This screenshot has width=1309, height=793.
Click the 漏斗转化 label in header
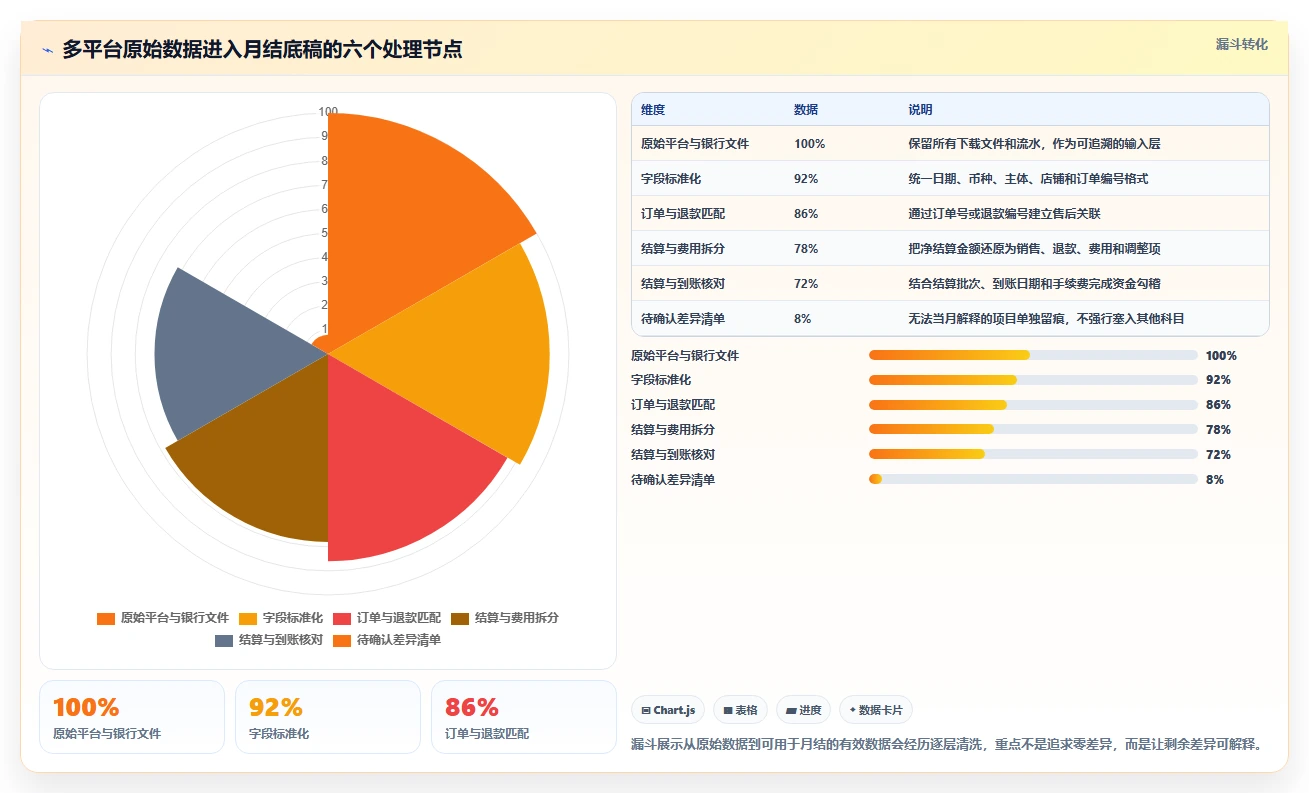click(x=1242, y=44)
